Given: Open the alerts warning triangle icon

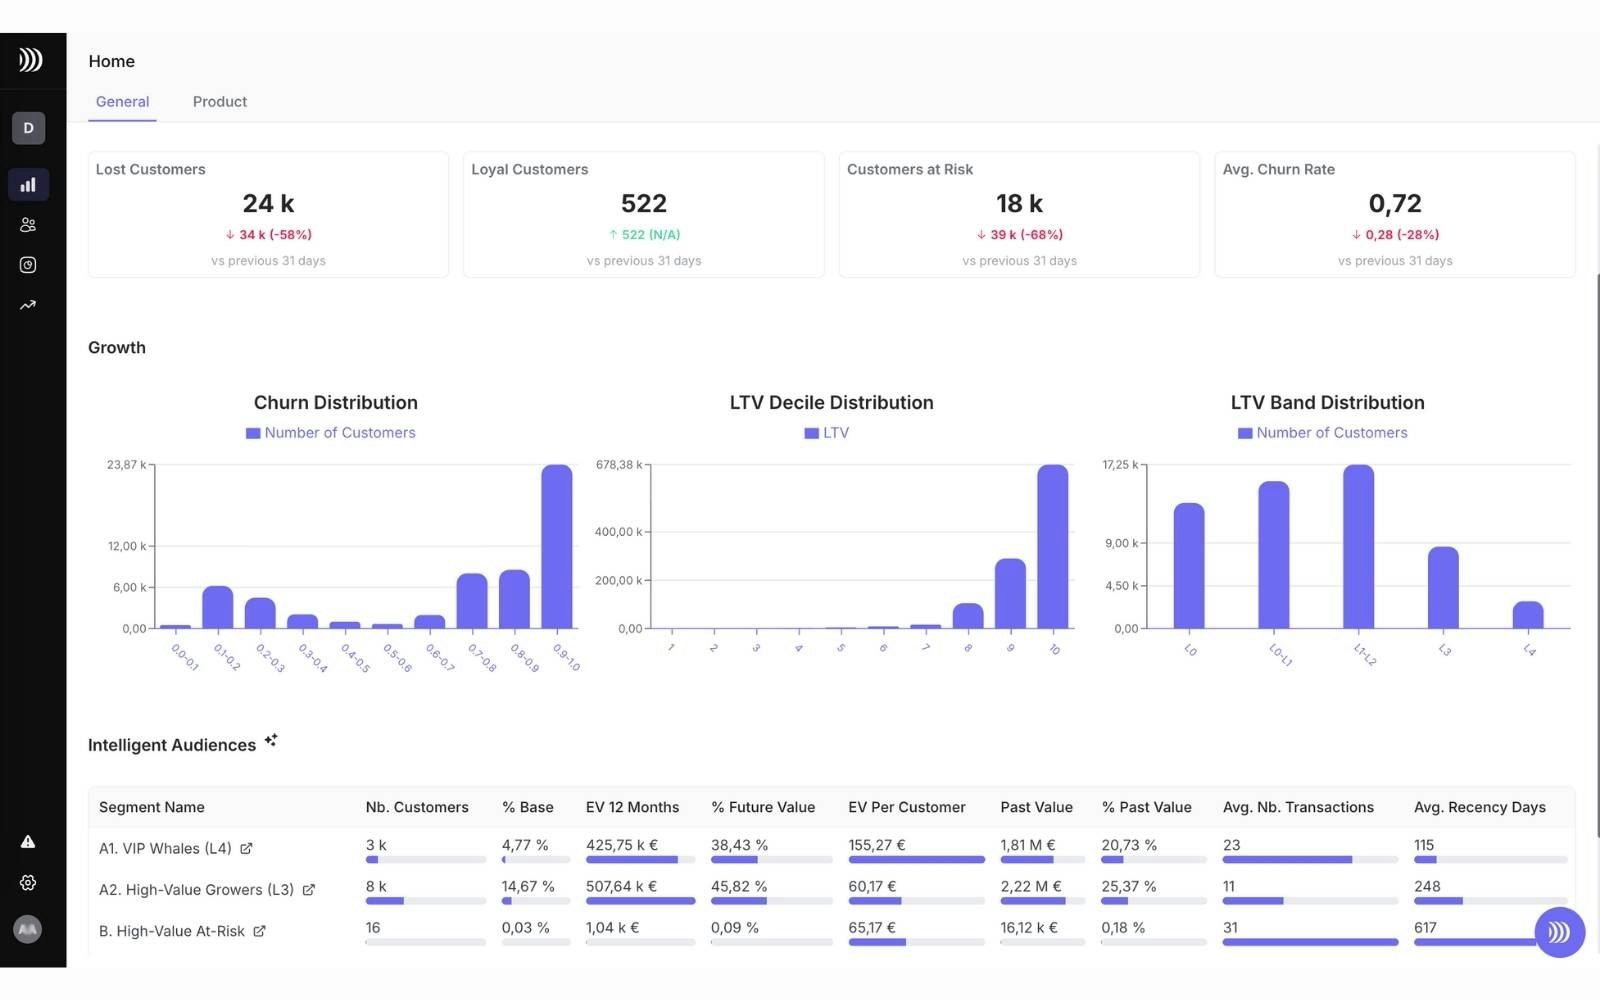Looking at the screenshot, I should coord(28,841).
